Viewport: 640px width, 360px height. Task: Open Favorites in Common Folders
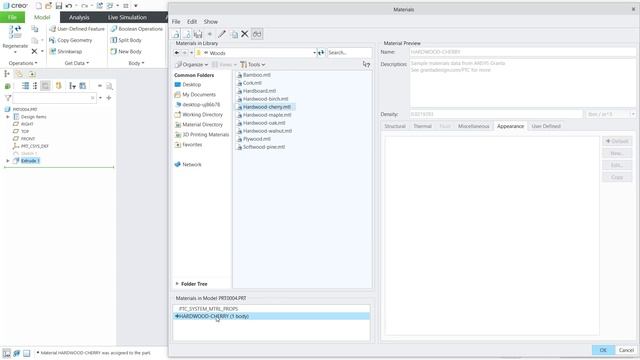[x=188, y=144]
